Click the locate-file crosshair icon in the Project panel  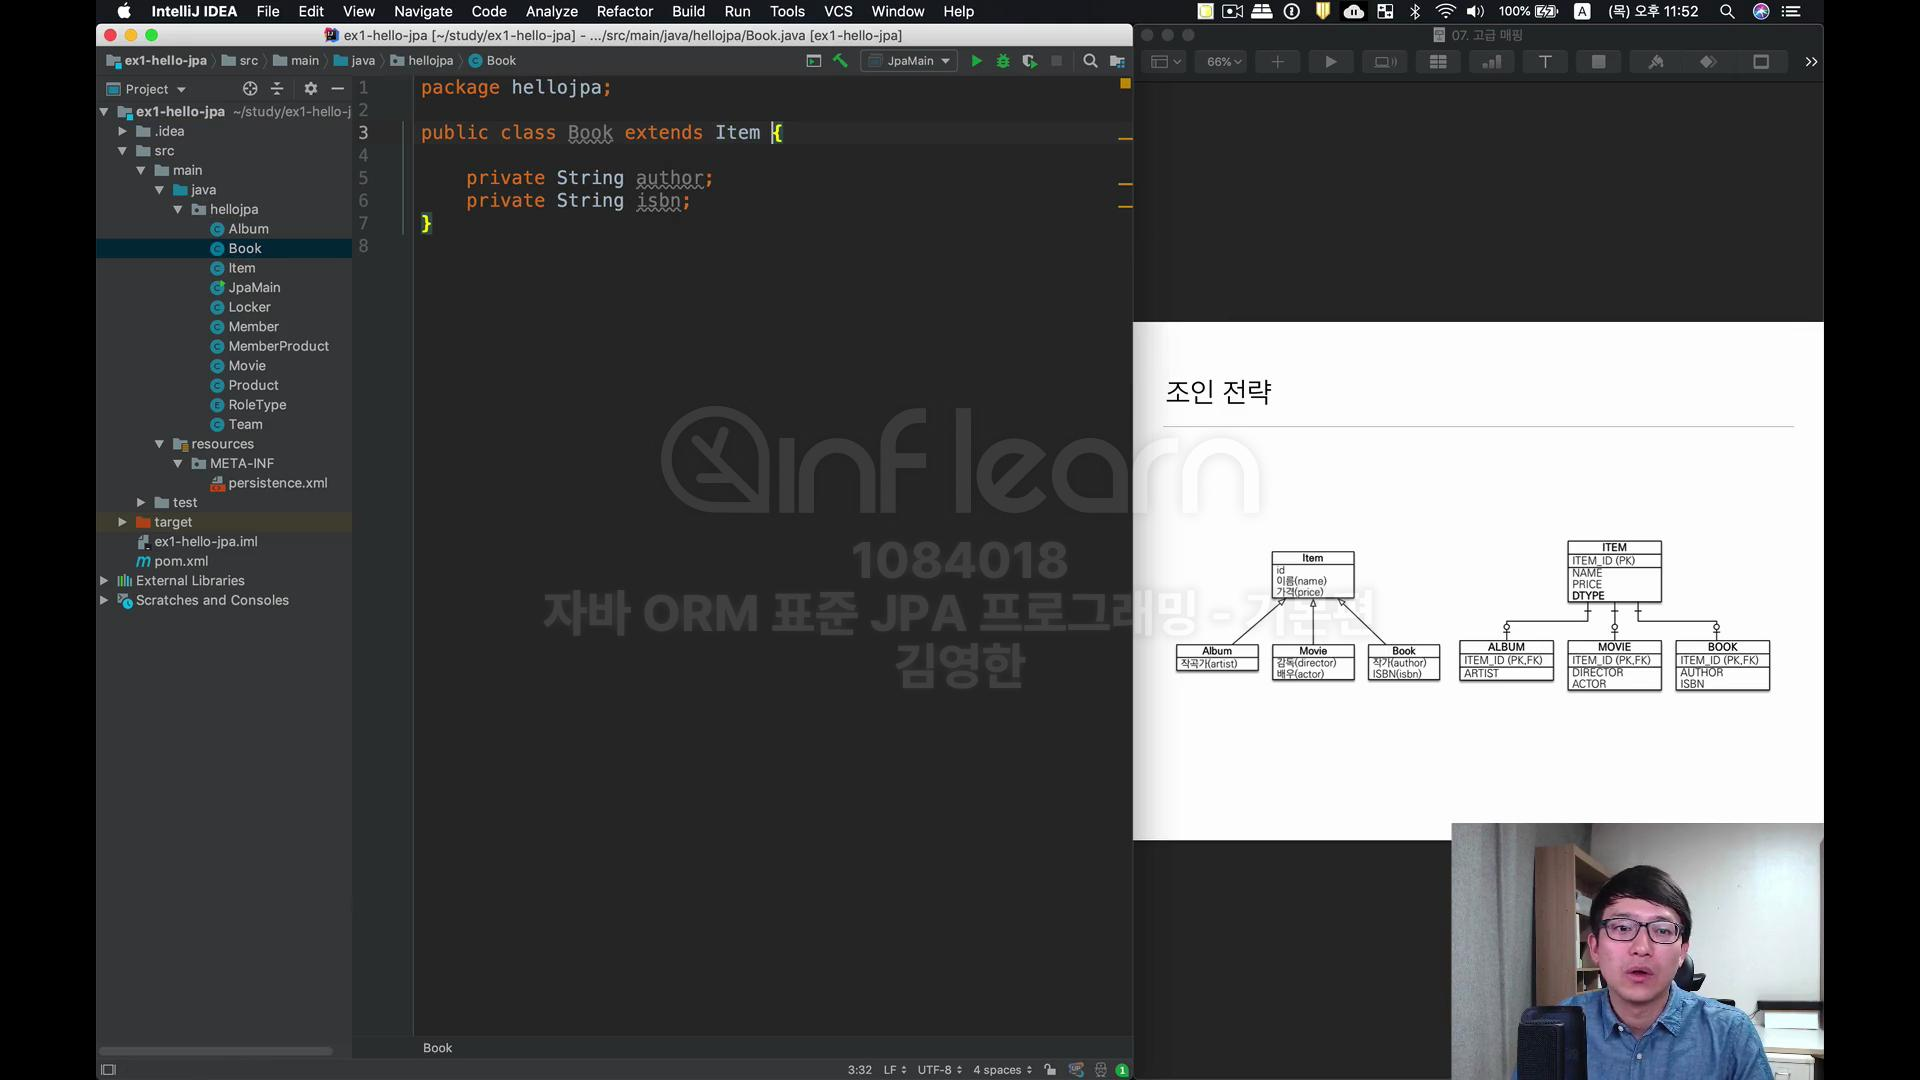(250, 89)
